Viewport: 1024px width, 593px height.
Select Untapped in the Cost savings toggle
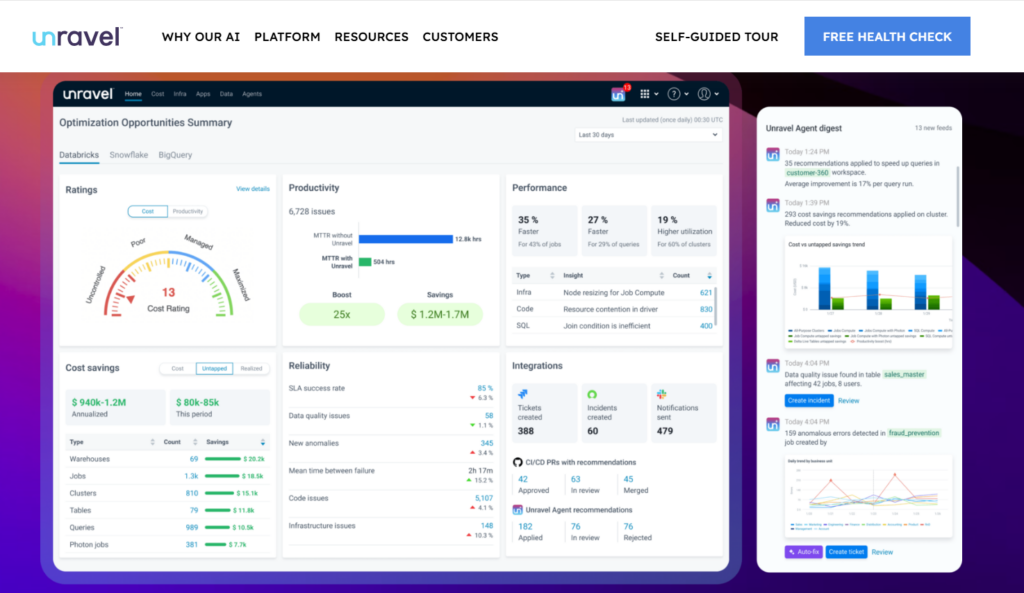[x=214, y=369]
